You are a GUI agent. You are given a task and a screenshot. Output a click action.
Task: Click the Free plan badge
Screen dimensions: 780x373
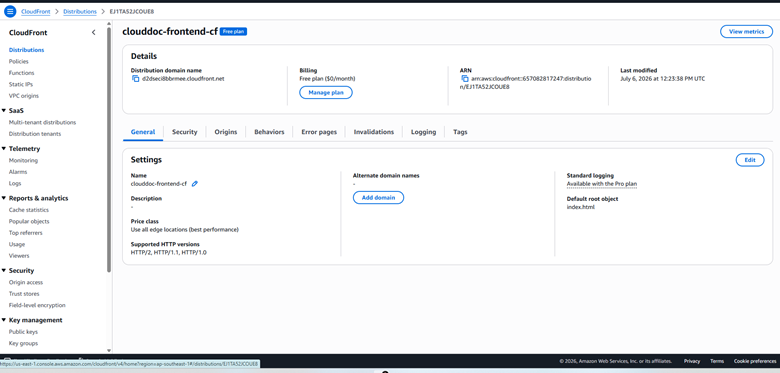tap(233, 31)
